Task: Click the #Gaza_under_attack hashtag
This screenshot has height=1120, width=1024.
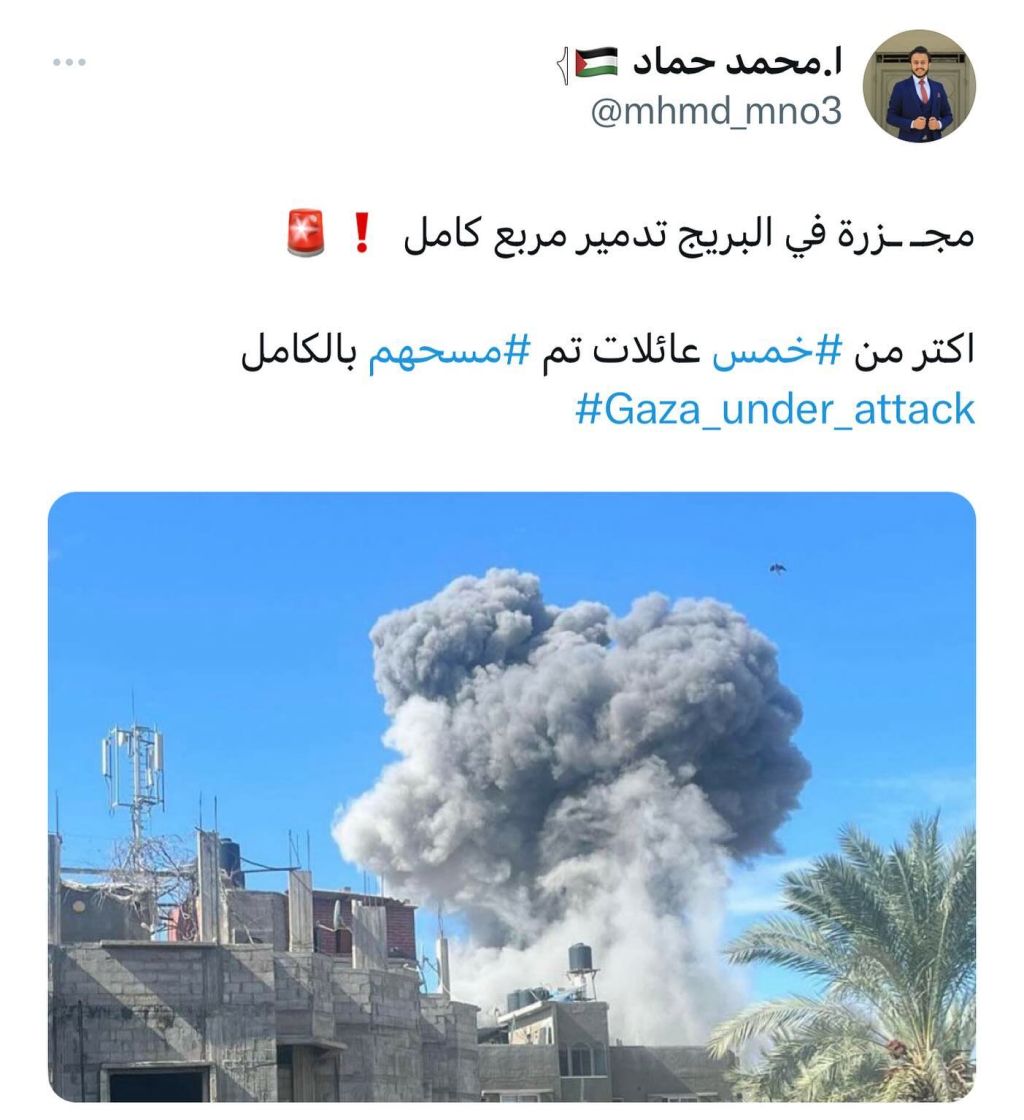Action: 775,409
